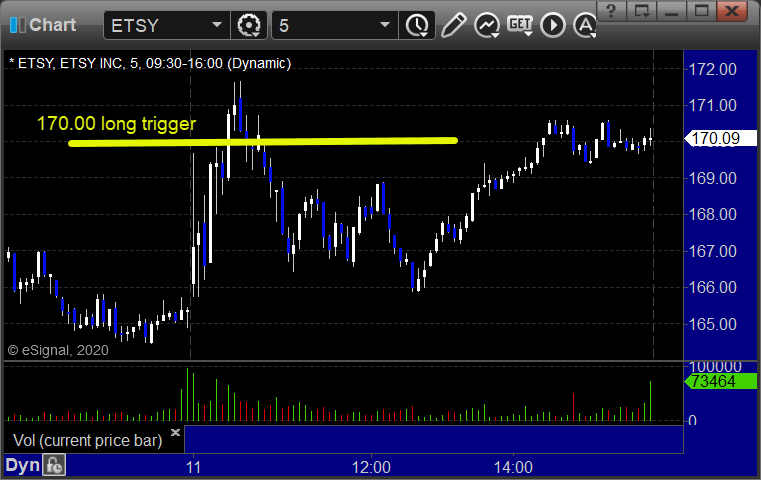
Task: Select the yellow trigger line
Action: coord(263,142)
